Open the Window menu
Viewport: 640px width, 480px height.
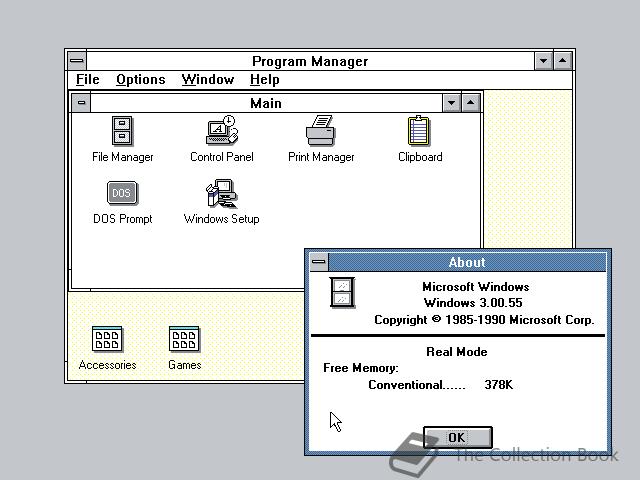point(208,79)
